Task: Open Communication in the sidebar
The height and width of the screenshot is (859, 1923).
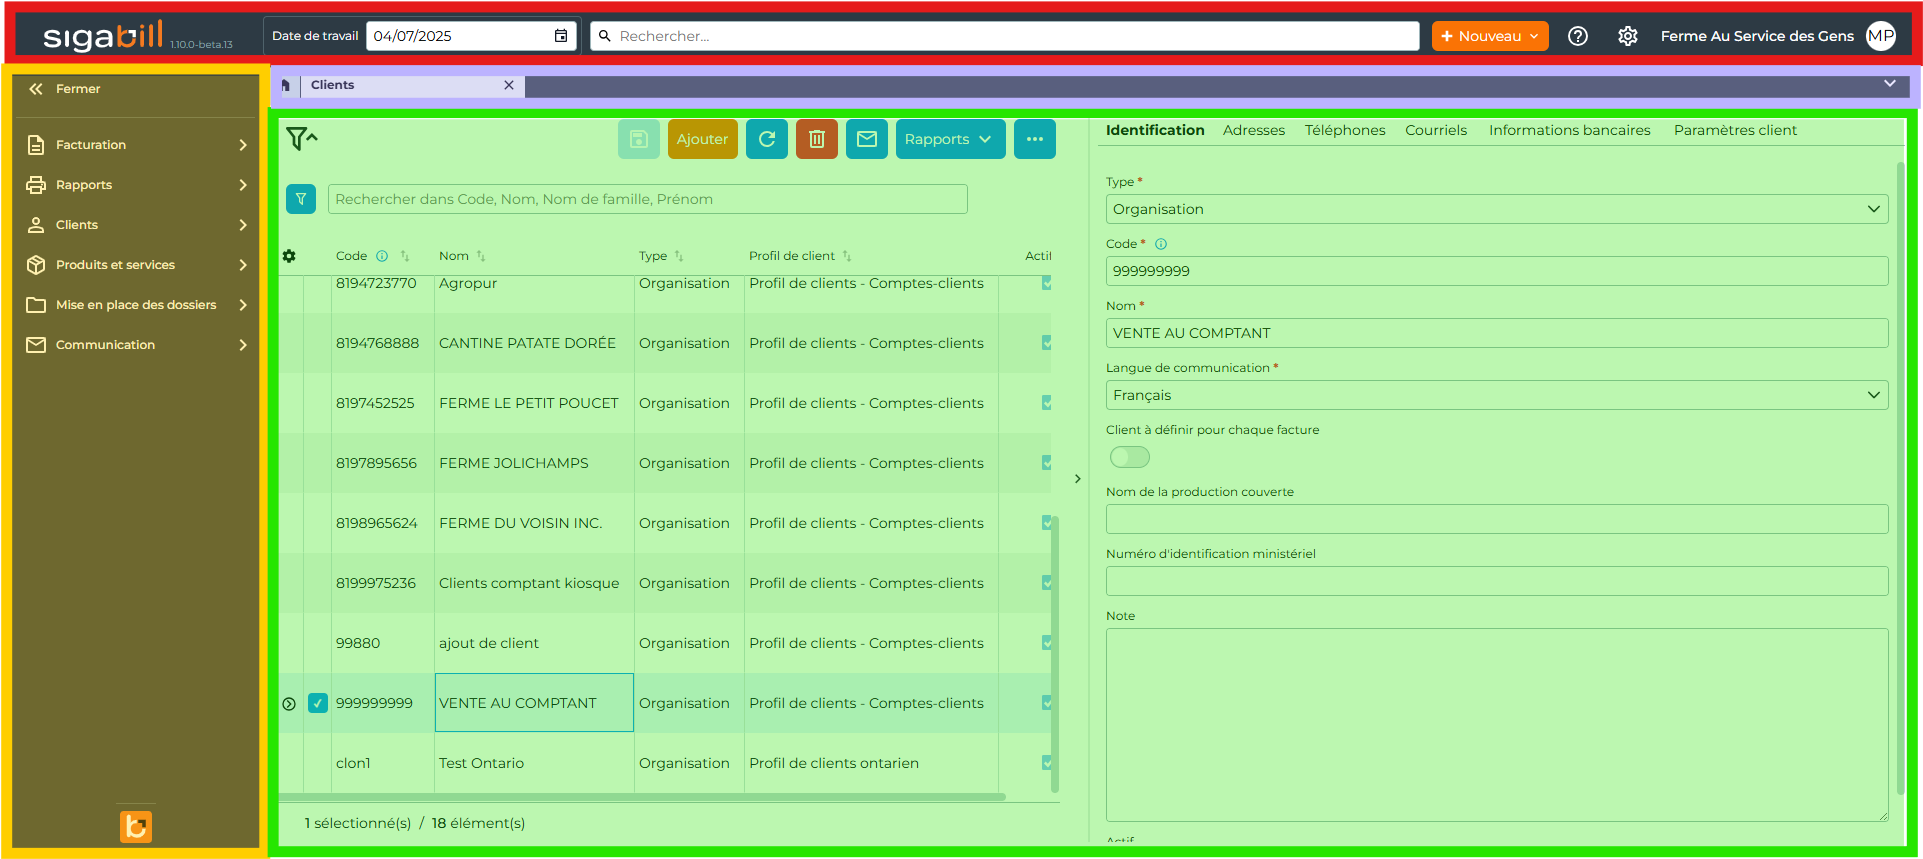Action: (136, 345)
